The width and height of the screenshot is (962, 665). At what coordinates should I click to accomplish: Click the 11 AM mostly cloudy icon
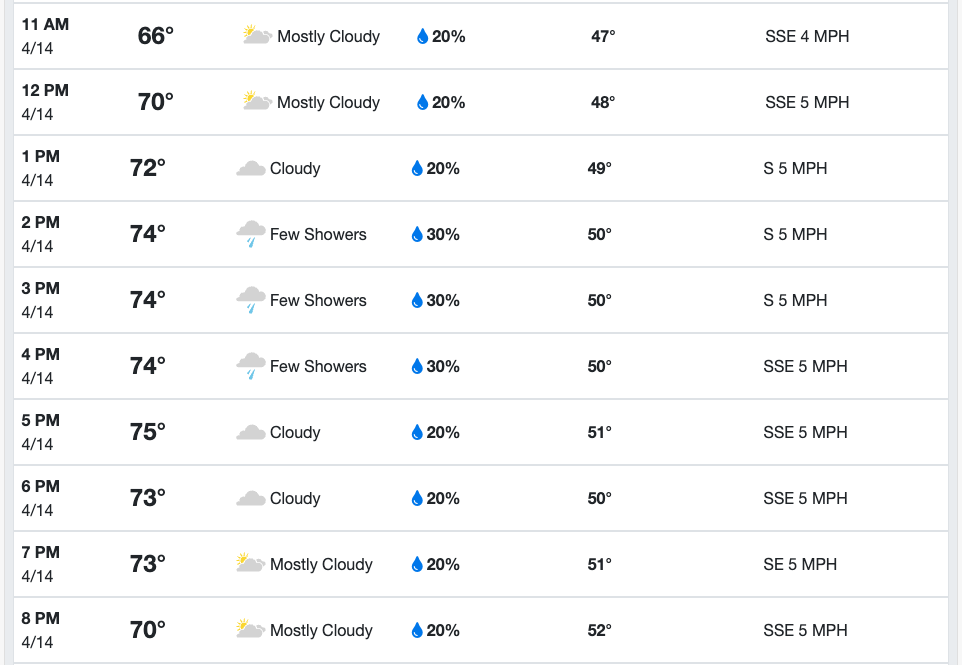tap(257, 35)
